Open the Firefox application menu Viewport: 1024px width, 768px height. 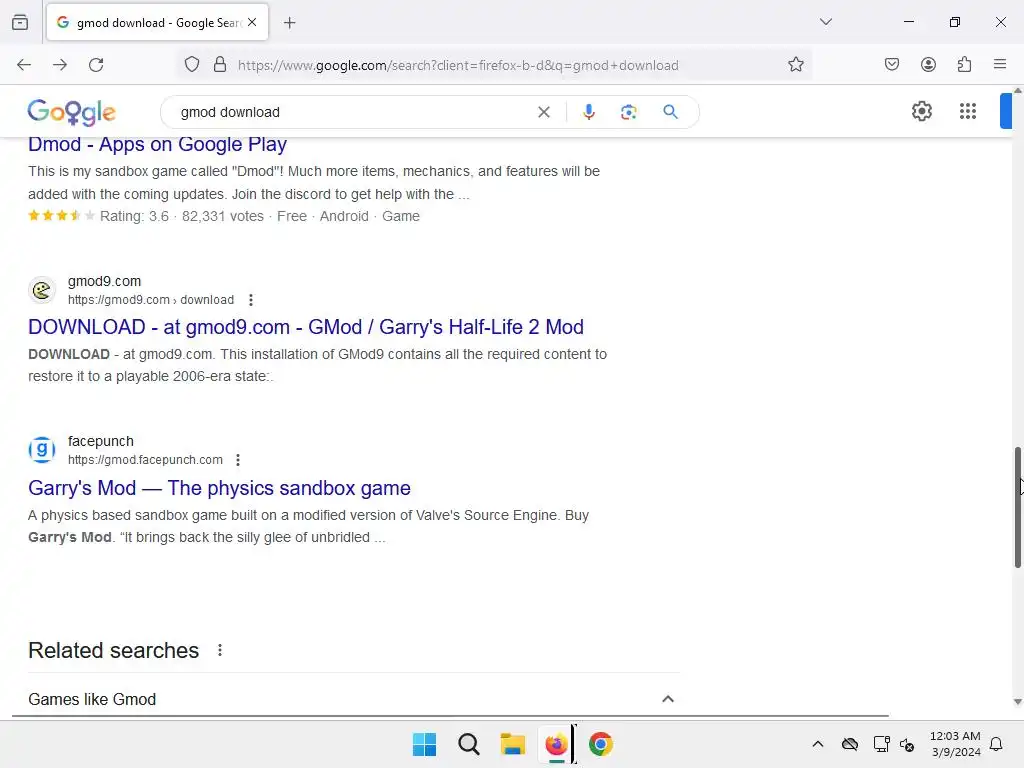pos(1000,64)
